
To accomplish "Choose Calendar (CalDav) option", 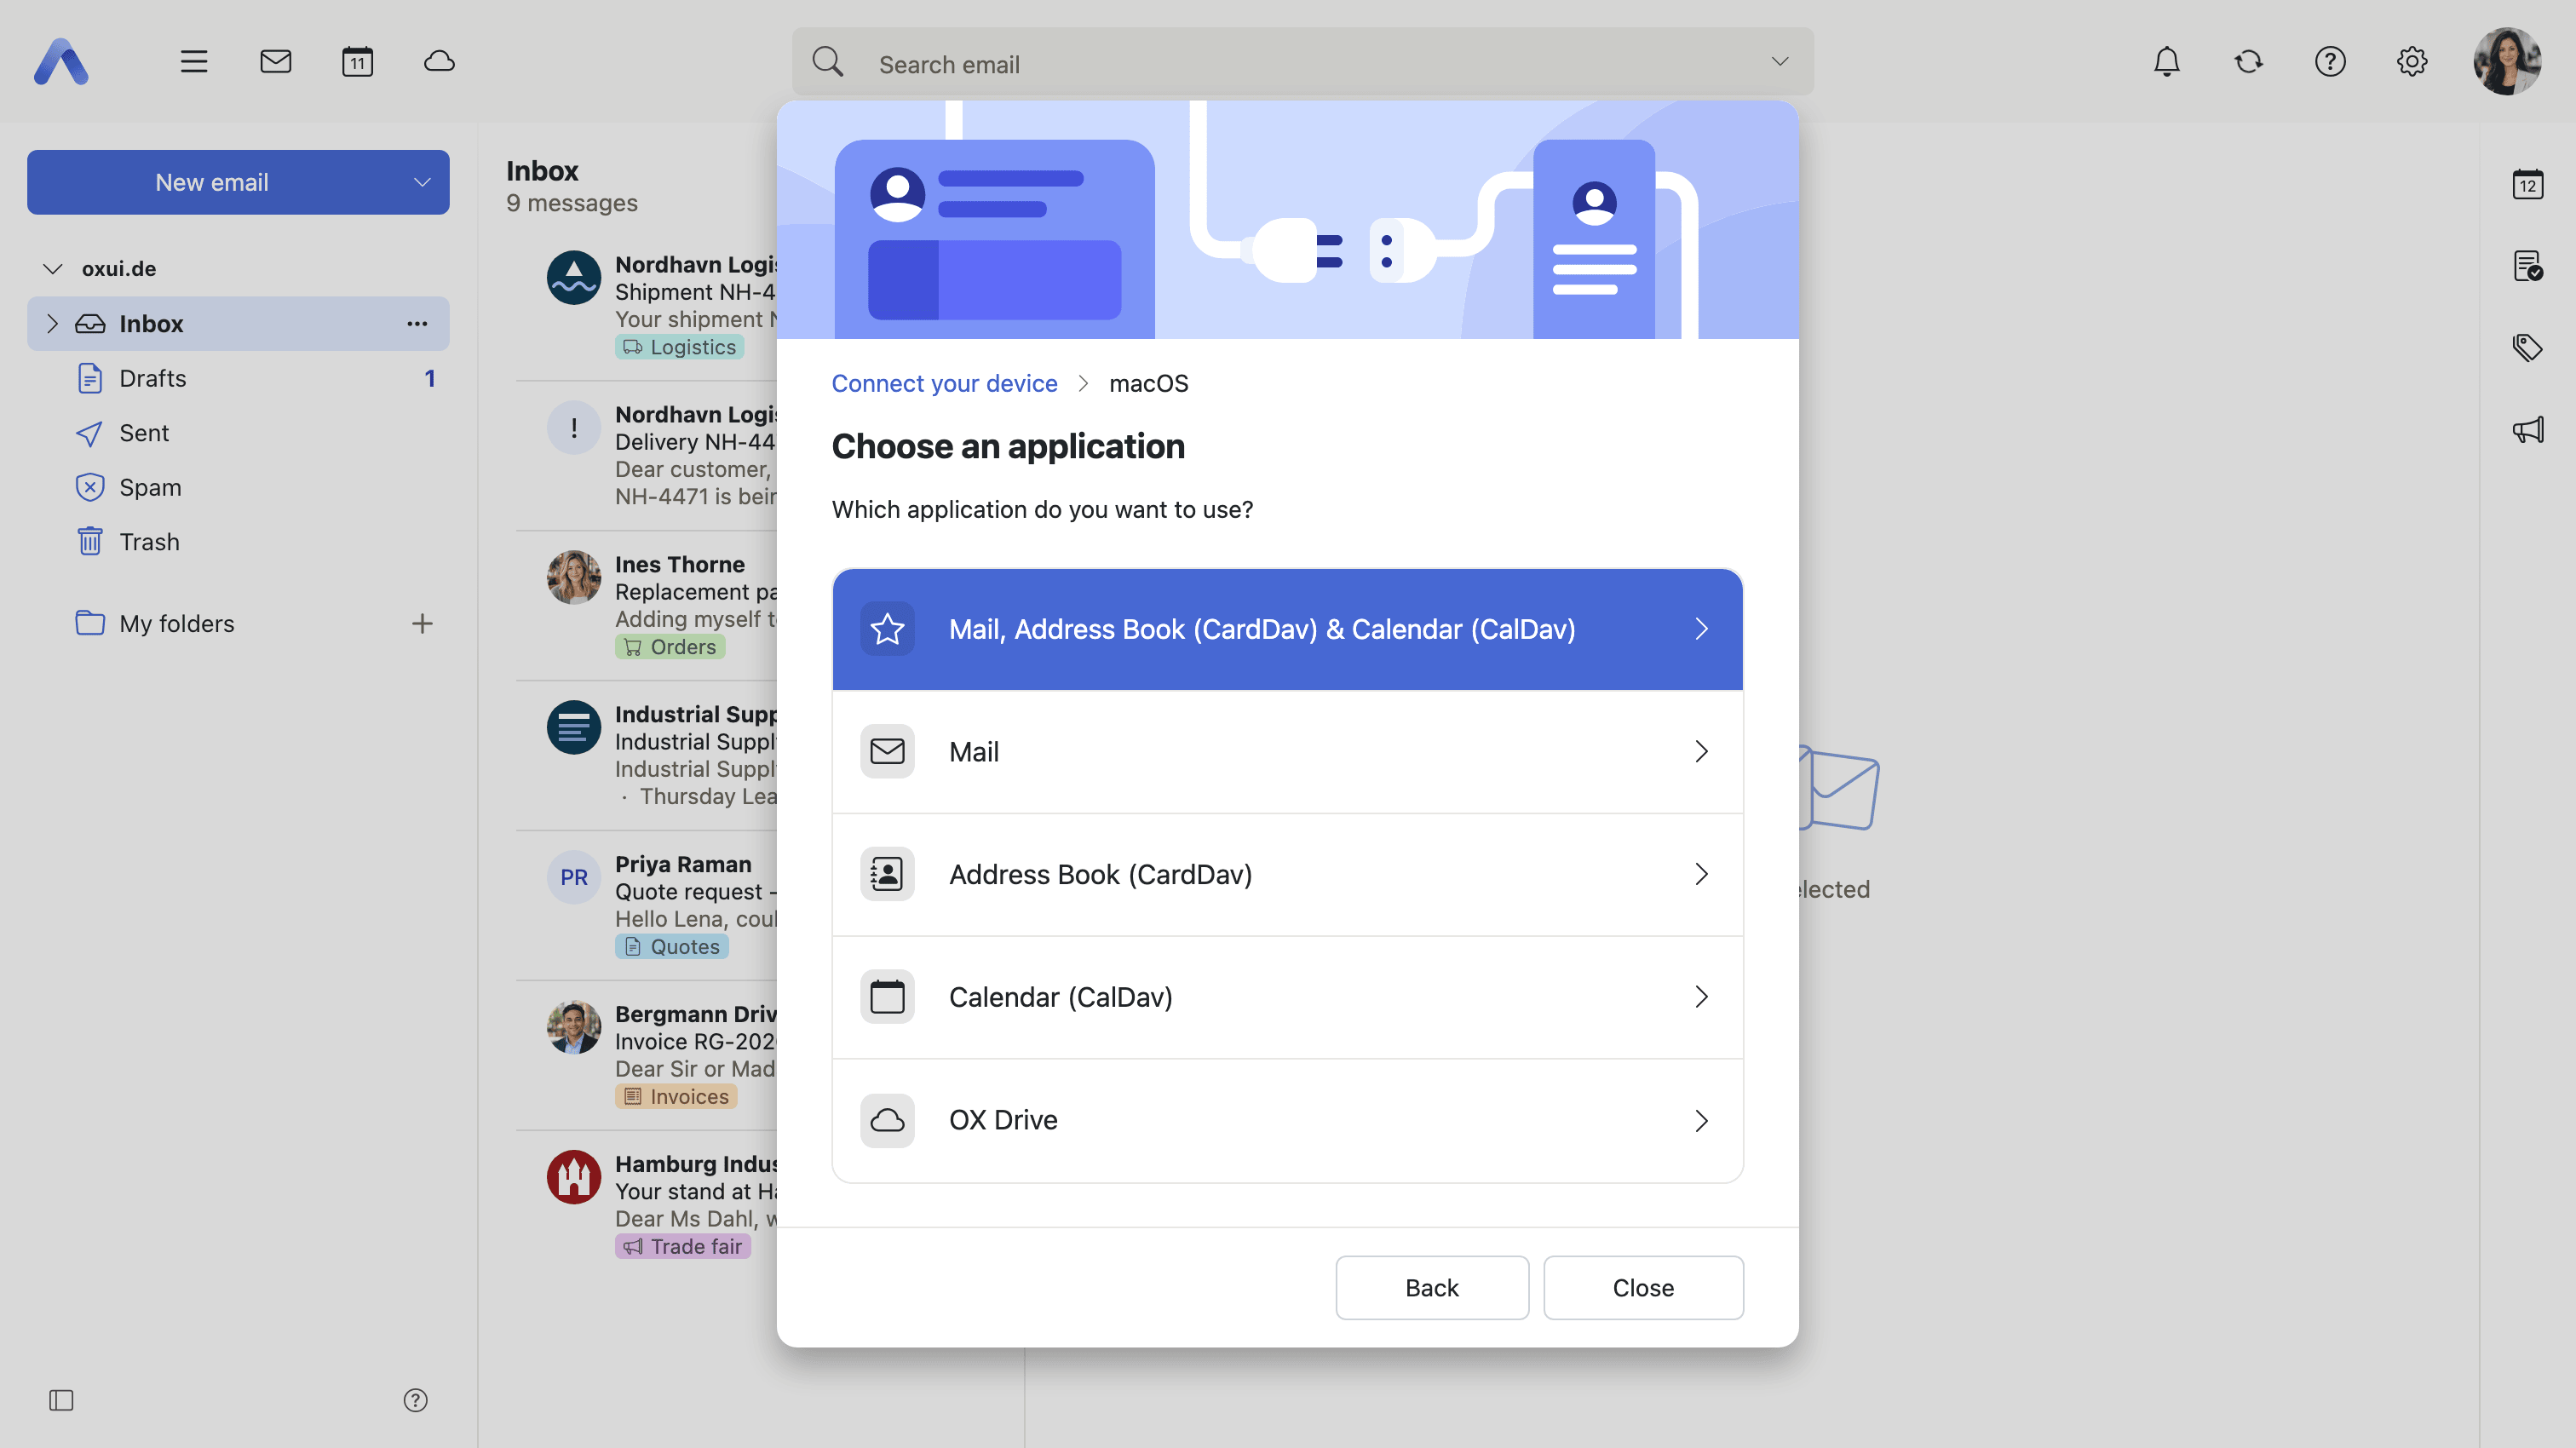I will click(x=1287, y=997).
